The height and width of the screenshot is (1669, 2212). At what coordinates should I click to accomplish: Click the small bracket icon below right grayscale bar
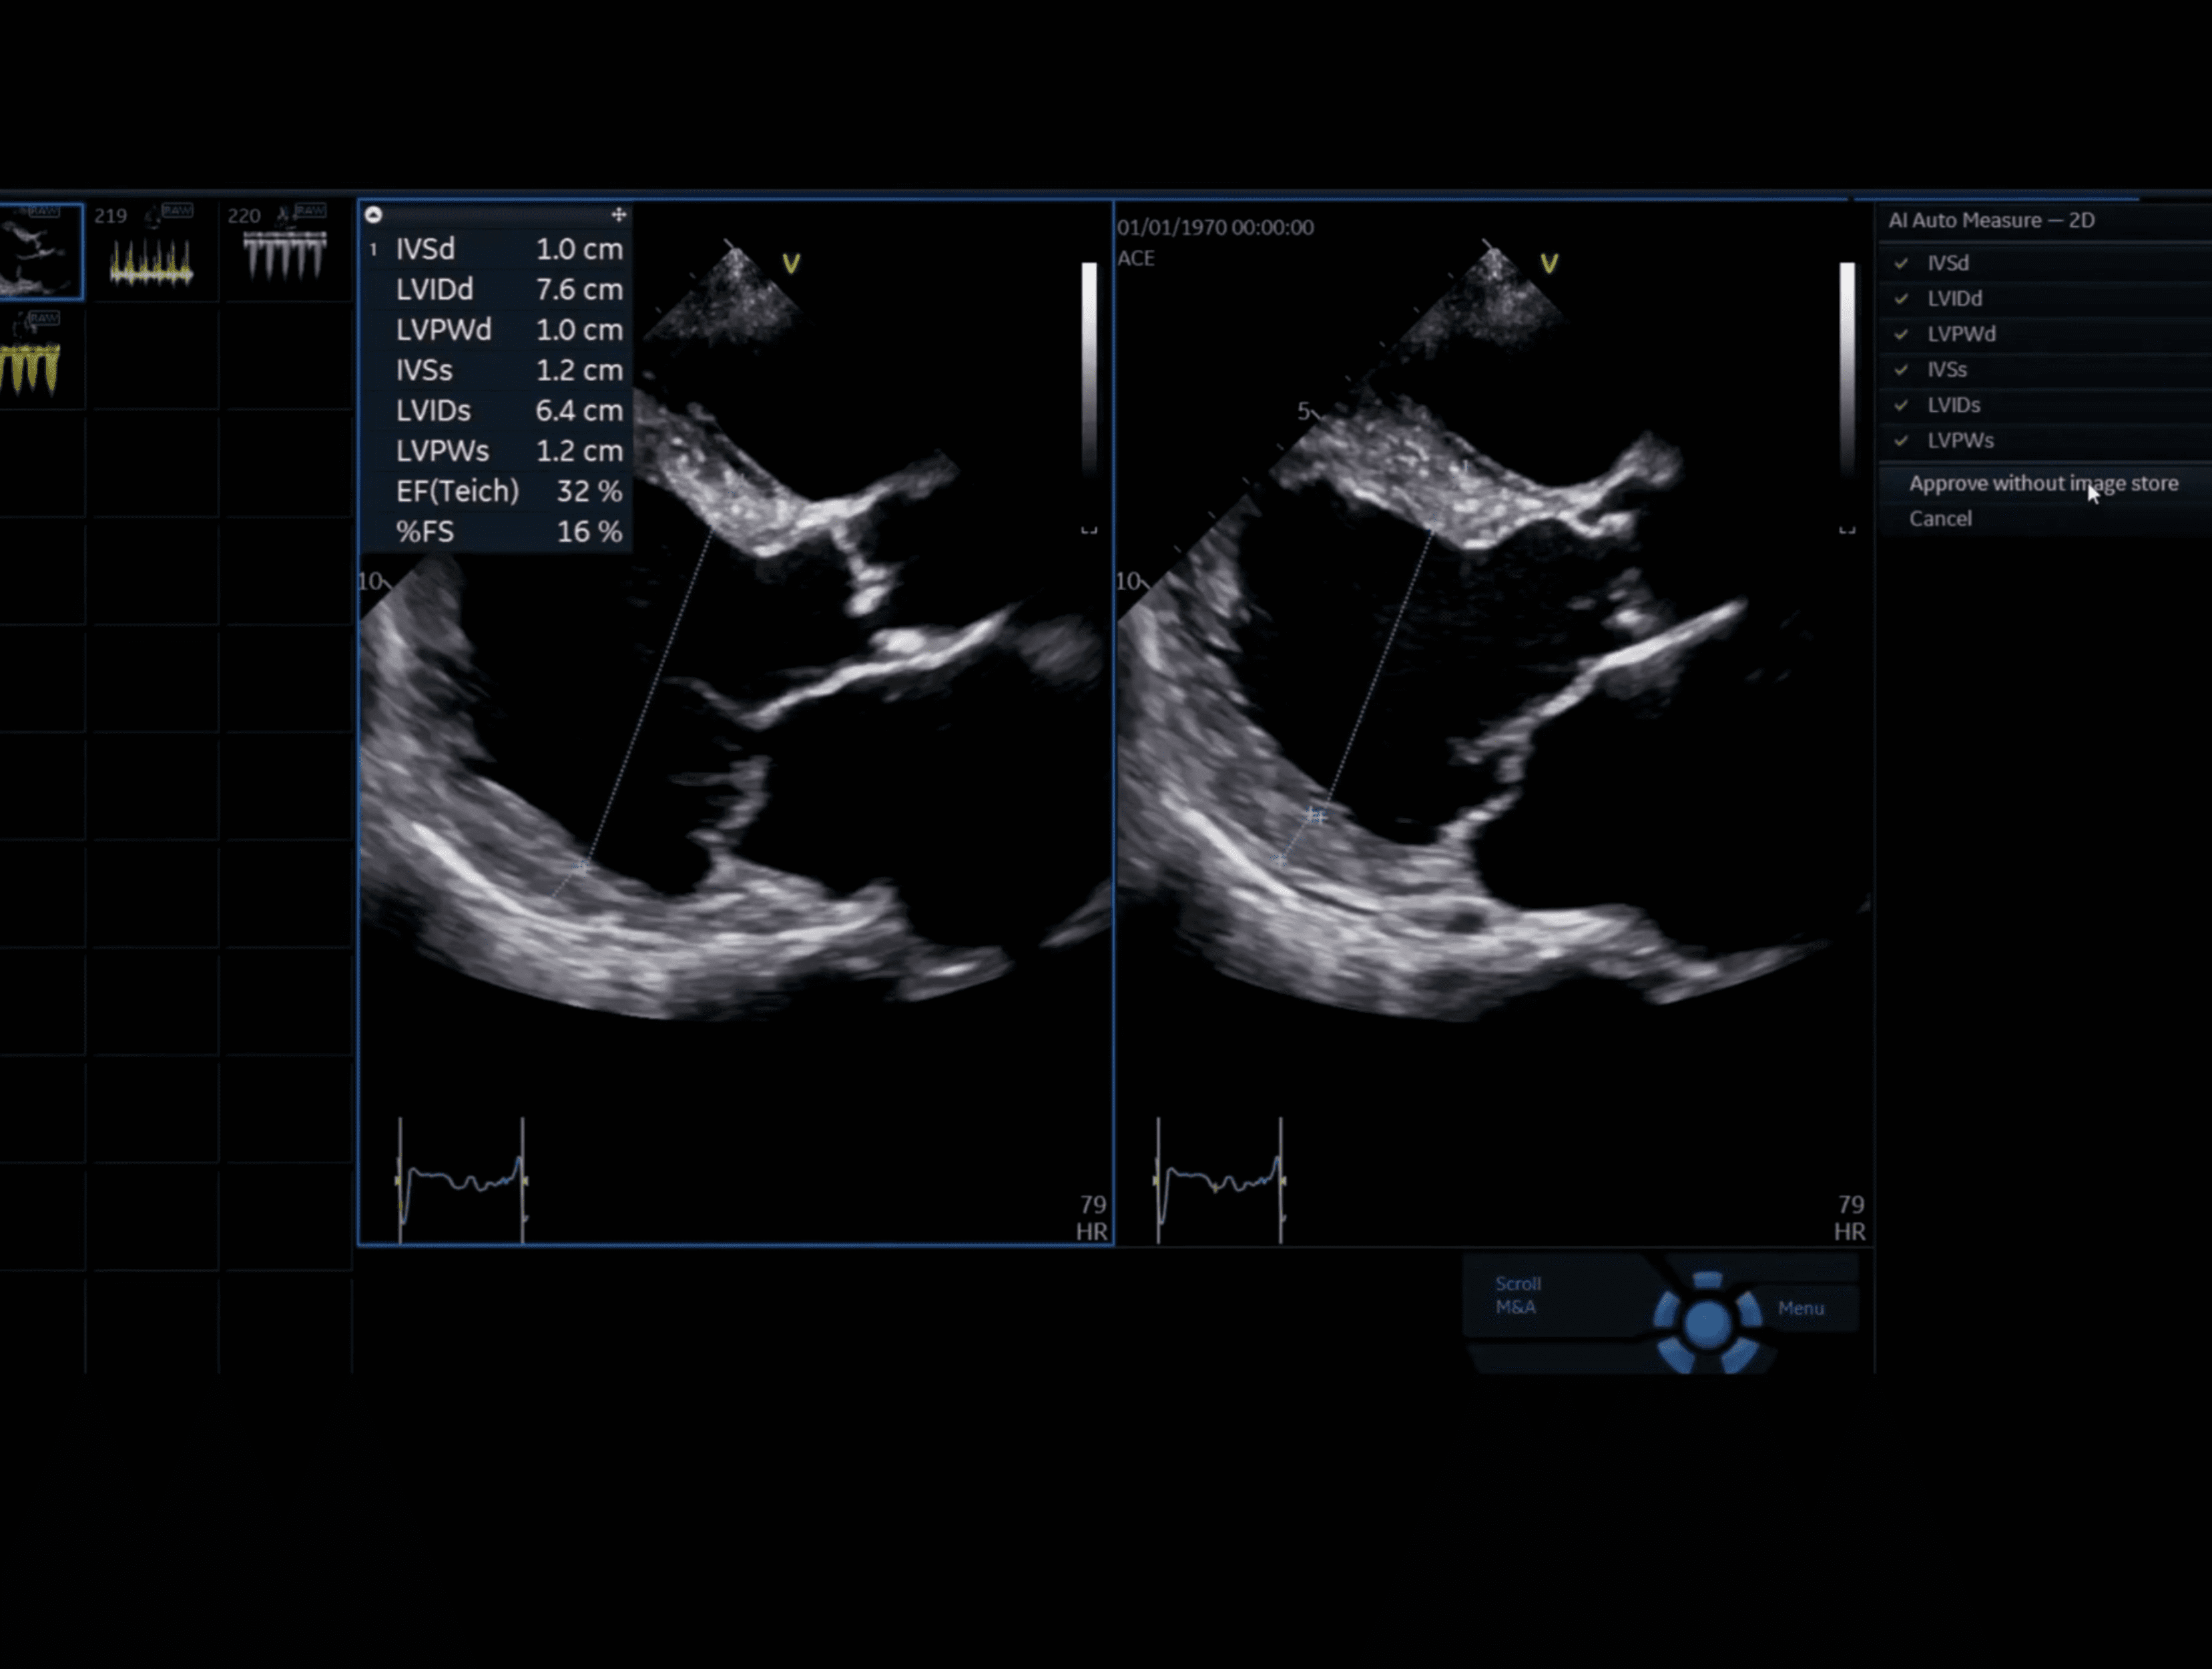coord(1847,529)
